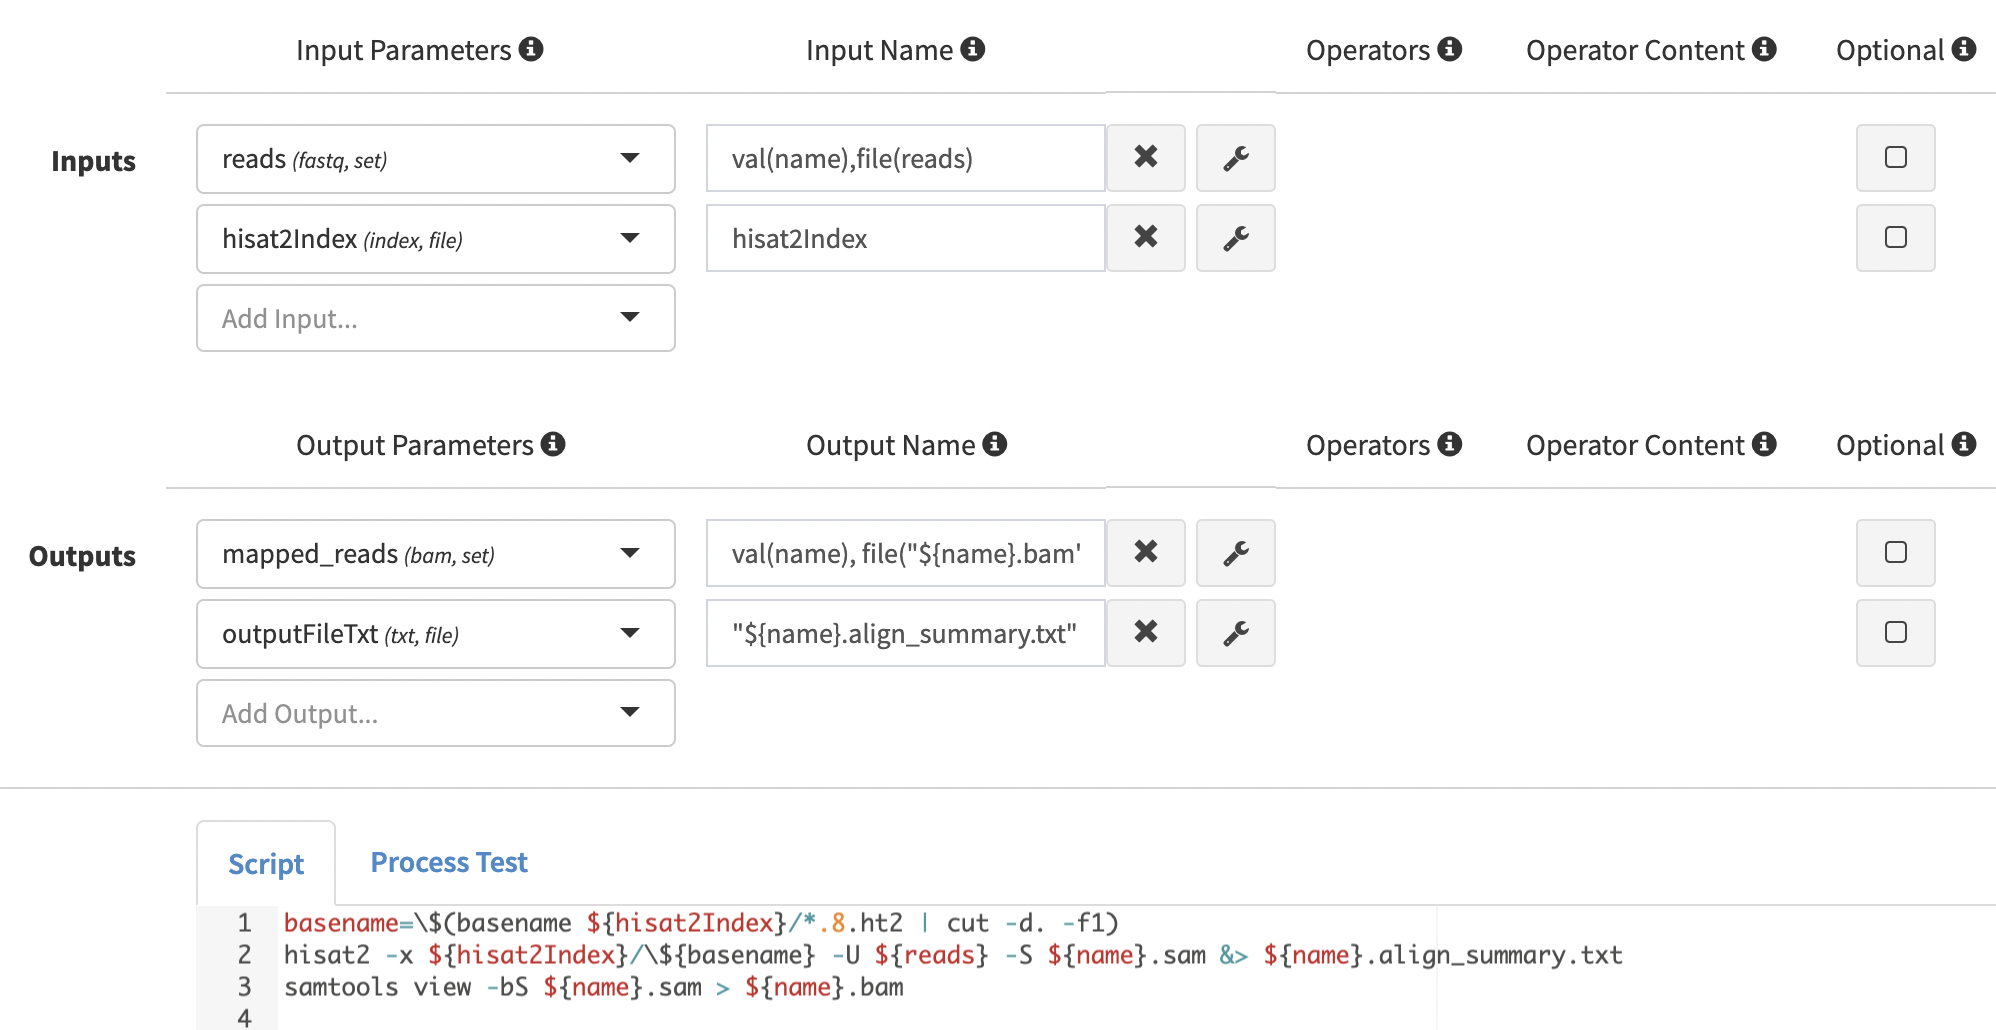Open wrench options for reads input

point(1236,158)
